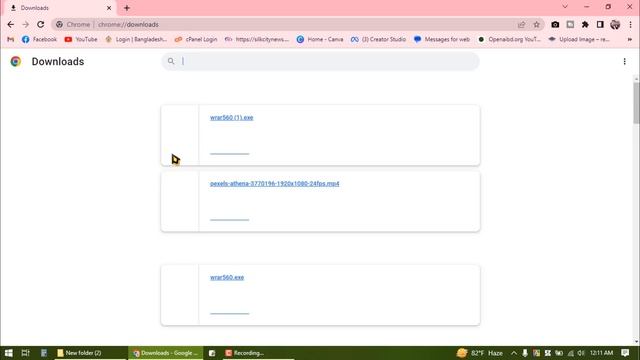Open the Openaibd.org YouTube bookmark
The width and height of the screenshot is (640, 360).
tap(509, 39)
